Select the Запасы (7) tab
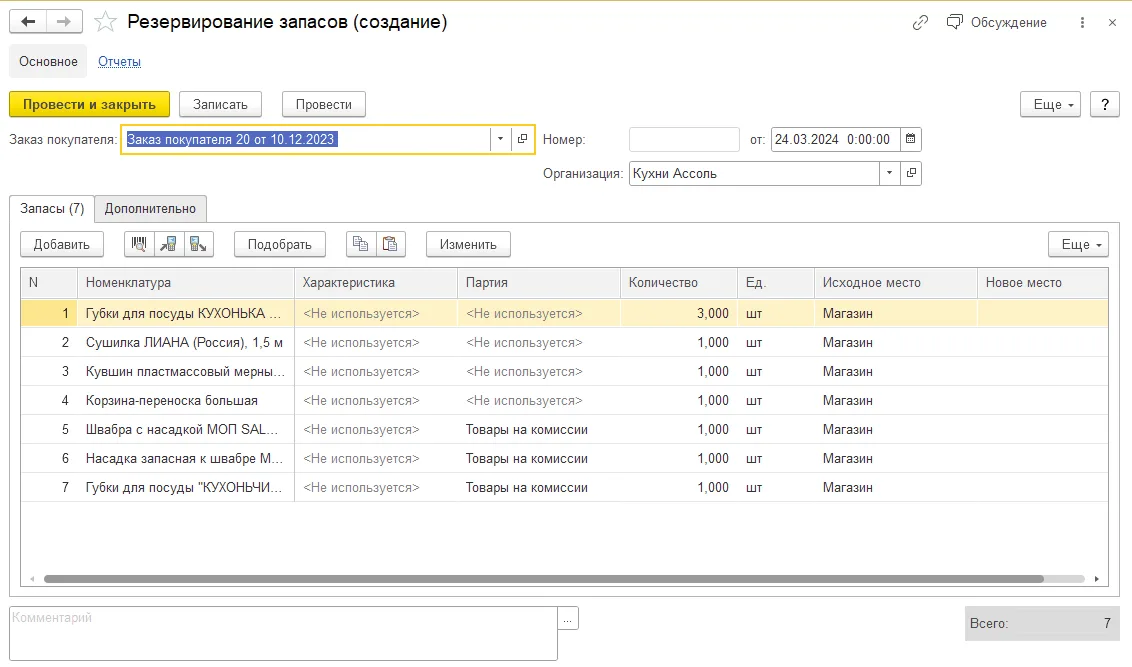The image size is (1132, 667). click(52, 209)
